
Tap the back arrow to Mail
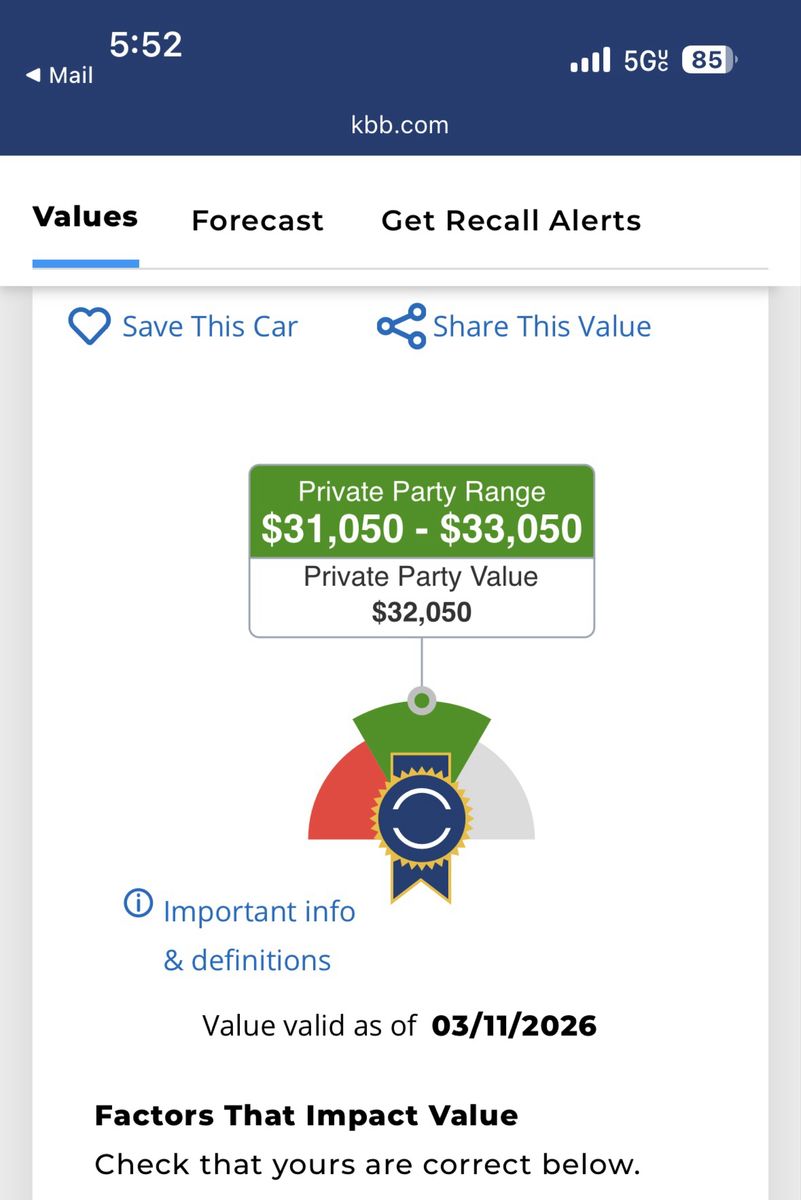coord(33,76)
